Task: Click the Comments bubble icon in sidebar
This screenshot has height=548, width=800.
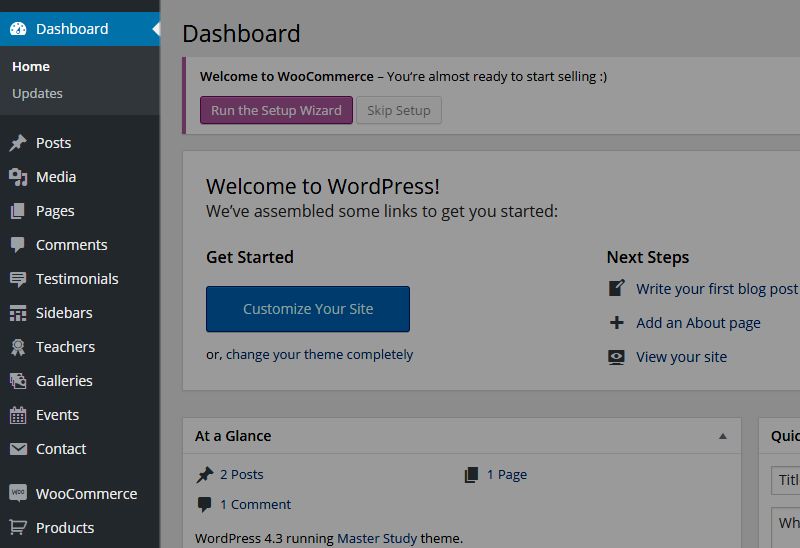Action: pos(18,245)
